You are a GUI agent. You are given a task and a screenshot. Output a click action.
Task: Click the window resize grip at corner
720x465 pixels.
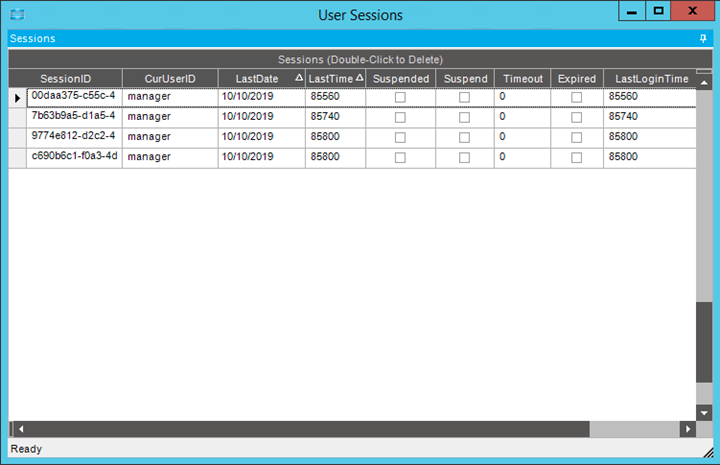coord(708,453)
